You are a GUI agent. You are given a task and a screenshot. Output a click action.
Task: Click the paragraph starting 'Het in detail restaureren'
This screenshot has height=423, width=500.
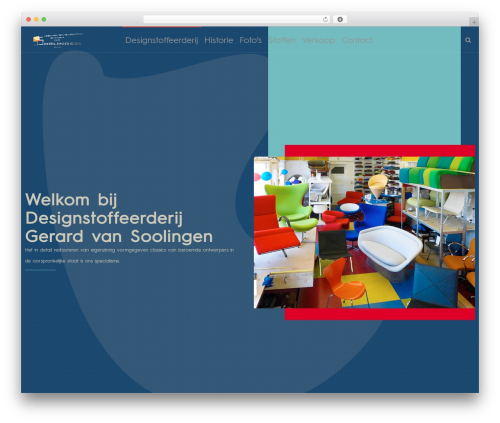129,255
